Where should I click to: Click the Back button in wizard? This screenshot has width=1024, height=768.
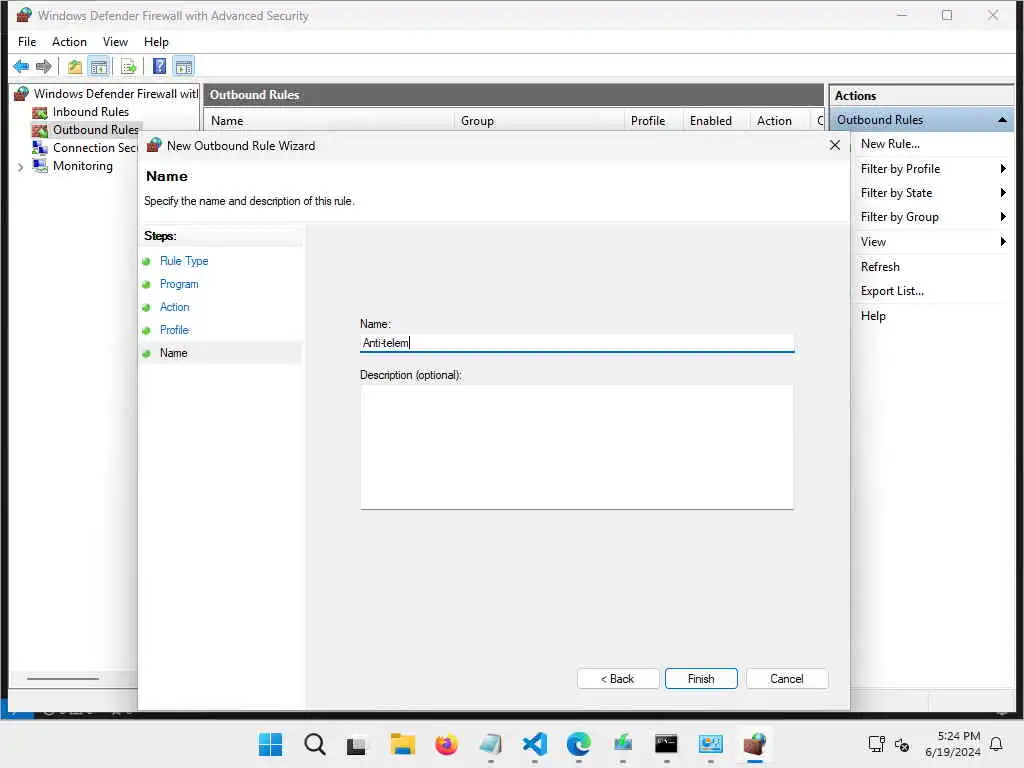tap(616, 679)
